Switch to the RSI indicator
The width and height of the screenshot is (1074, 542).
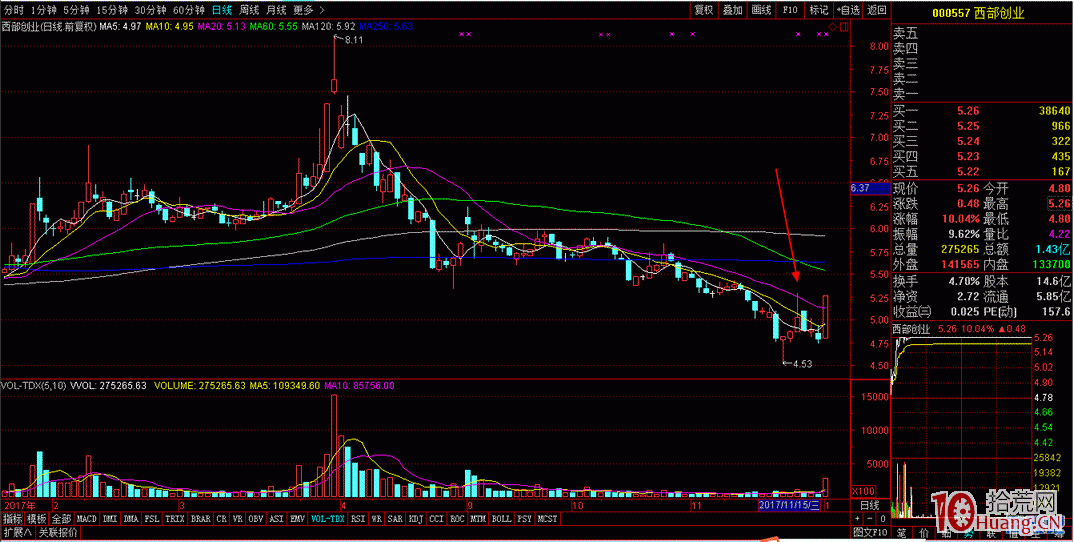pyautogui.click(x=358, y=519)
